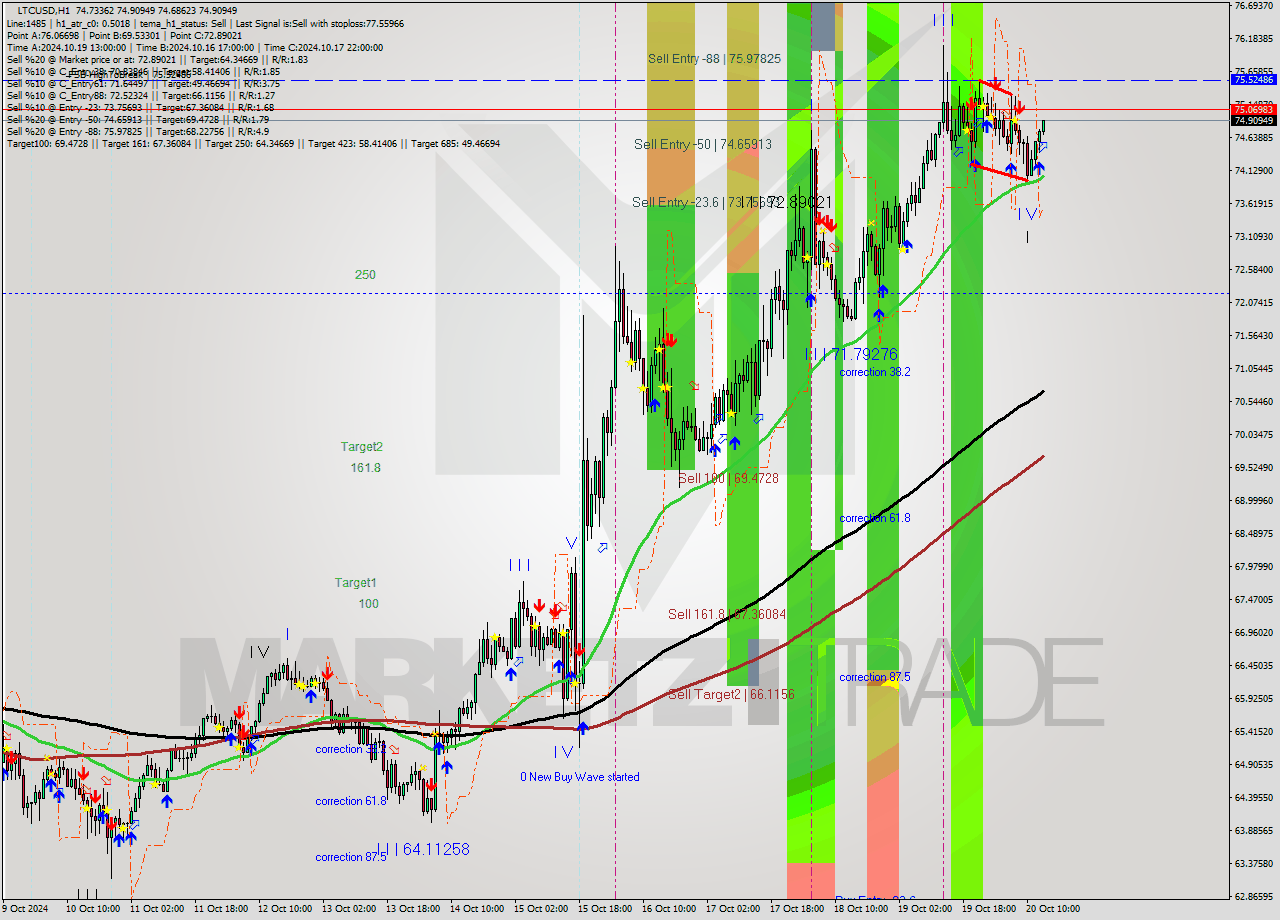Click '0 New Buy Wave started' annotation
Viewport: 1280px width, 920px height.
point(579,777)
